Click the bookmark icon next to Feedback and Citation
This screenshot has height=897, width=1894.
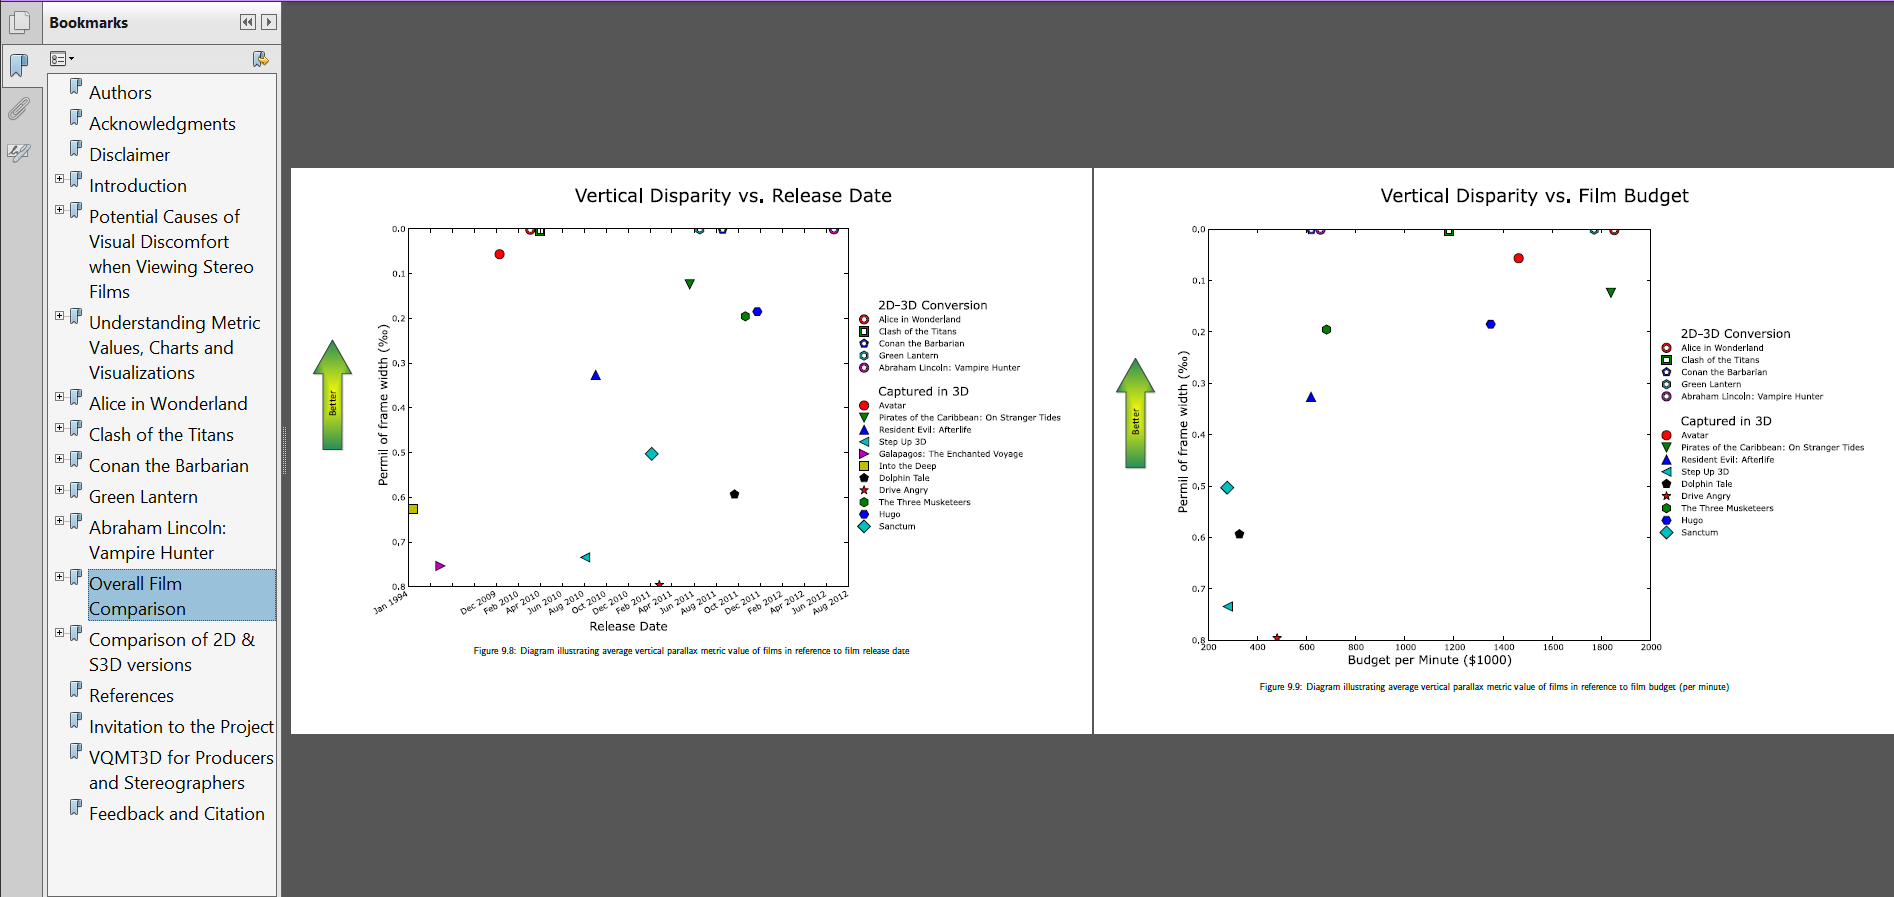click(76, 808)
